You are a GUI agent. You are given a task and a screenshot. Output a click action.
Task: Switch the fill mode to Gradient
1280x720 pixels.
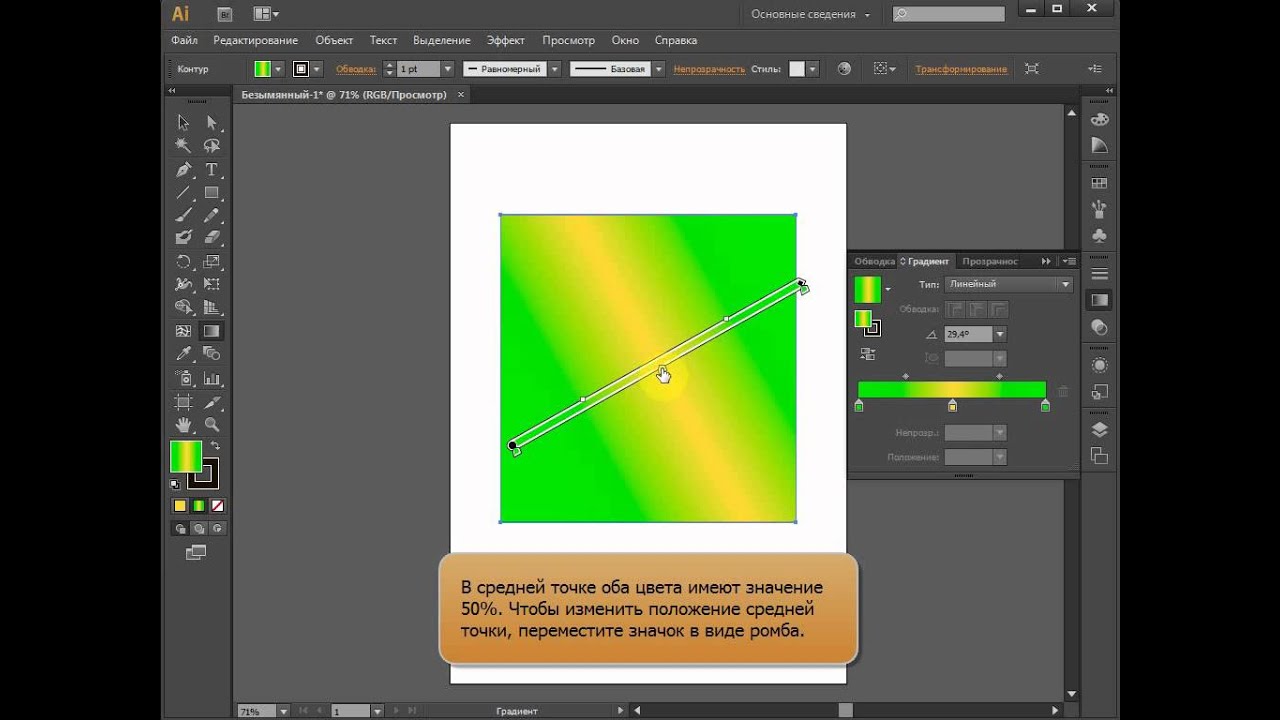pyautogui.click(x=199, y=506)
